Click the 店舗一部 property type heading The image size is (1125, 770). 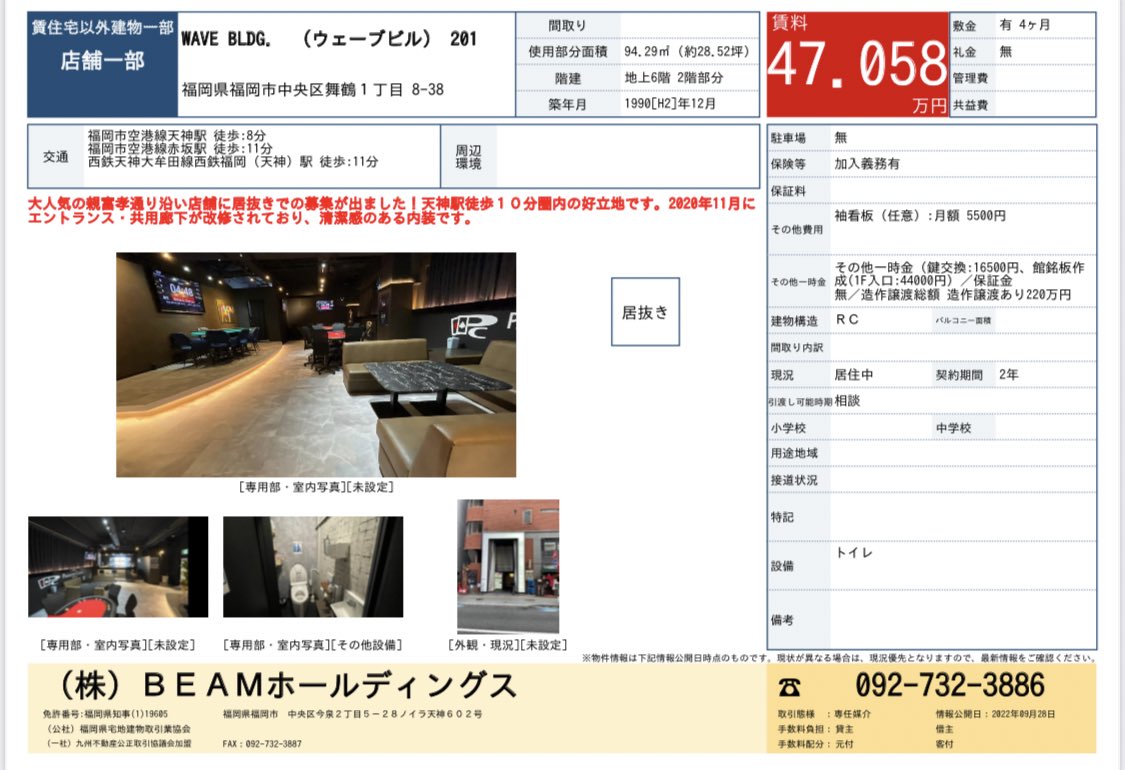(x=103, y=61)
